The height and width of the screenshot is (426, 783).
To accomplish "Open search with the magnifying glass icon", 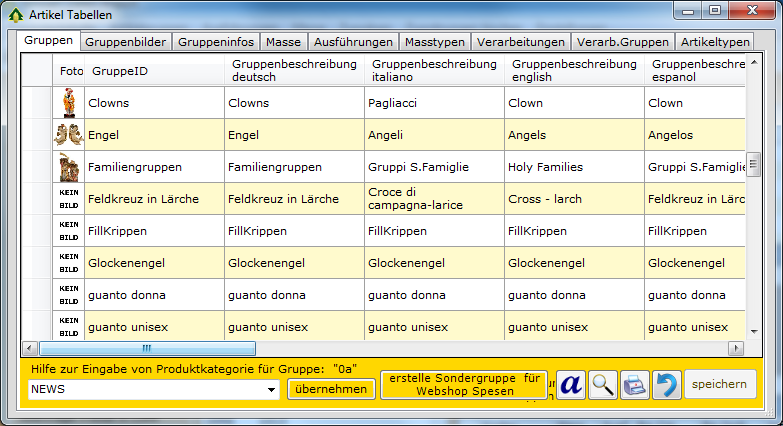I will 602,385.
